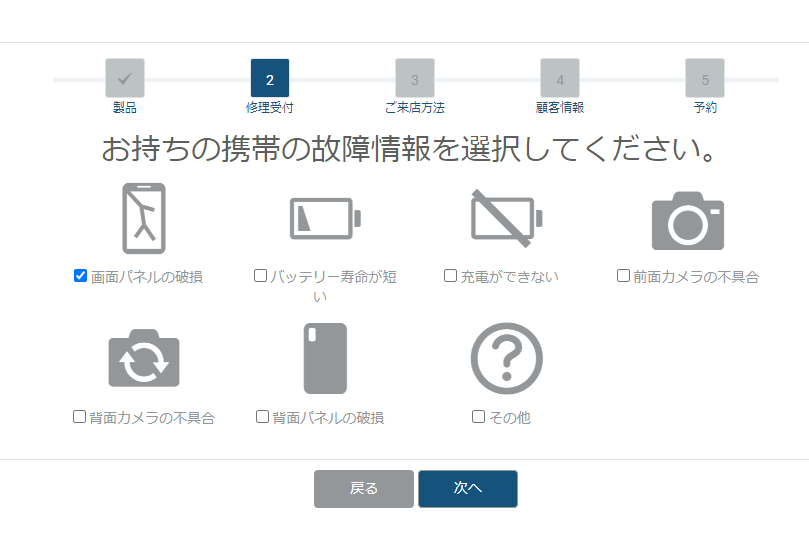Click the checkmark icon on step 1
Image resolution: width=809 pixels, height=540 pixels.
pos(125,79)
